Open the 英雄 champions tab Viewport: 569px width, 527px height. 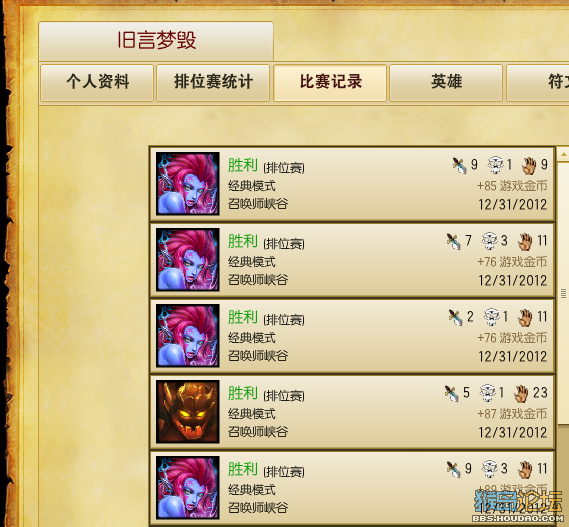446,83
